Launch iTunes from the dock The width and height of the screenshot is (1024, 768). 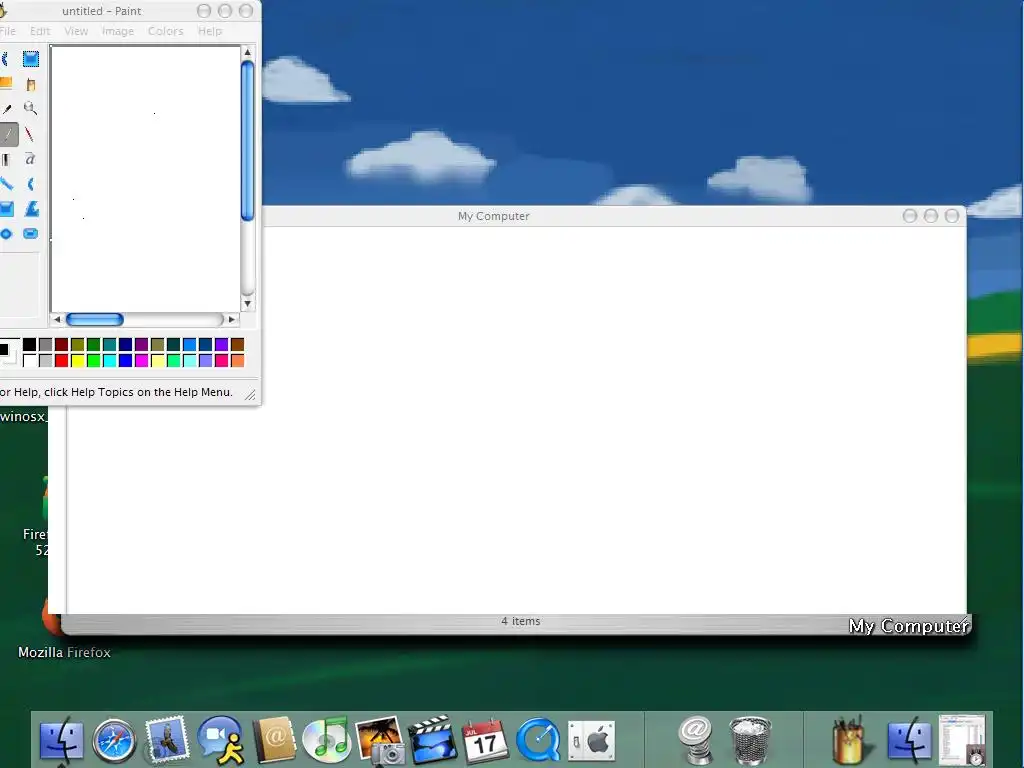[327, 740]
